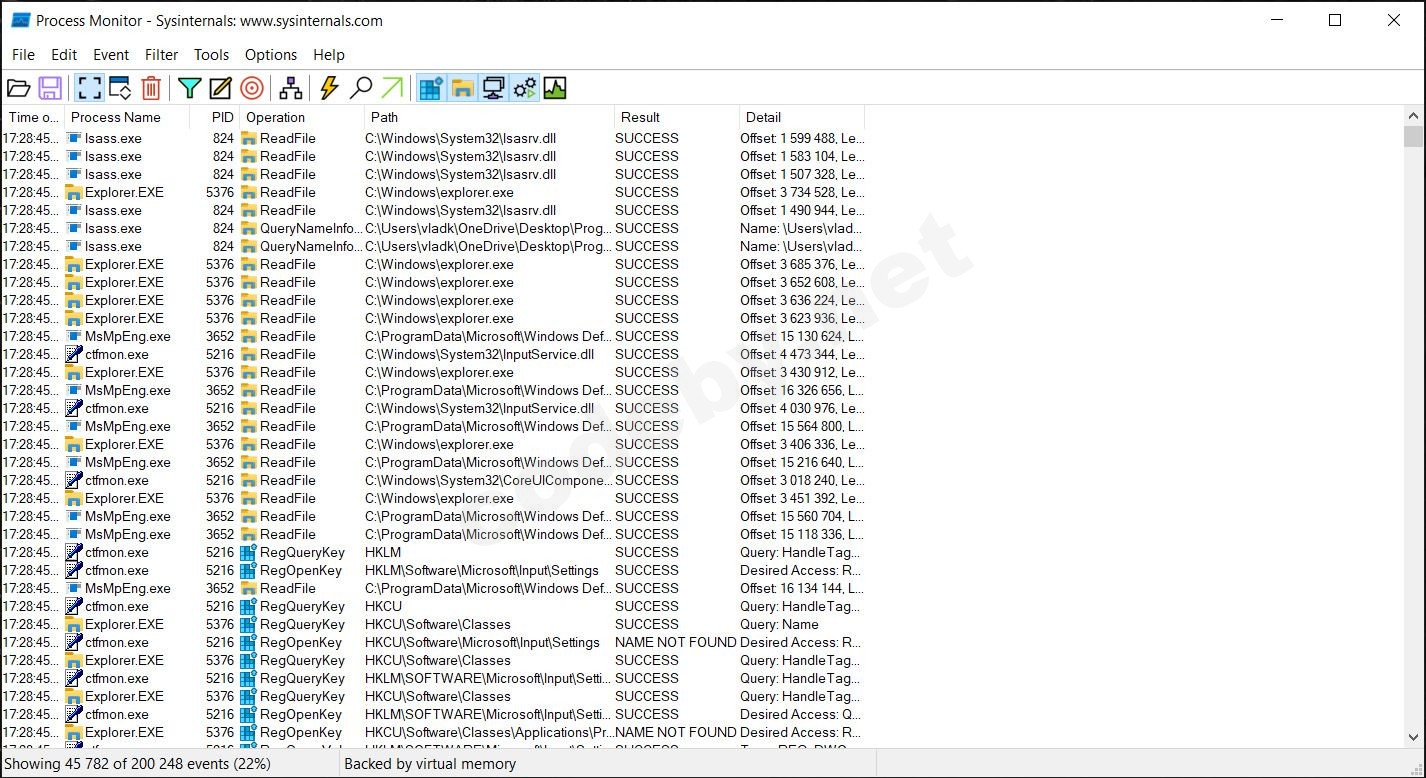Click the green Jump To arrow icon
Image resolution: width=1426 pixels, height=778 pixels.
392,89
